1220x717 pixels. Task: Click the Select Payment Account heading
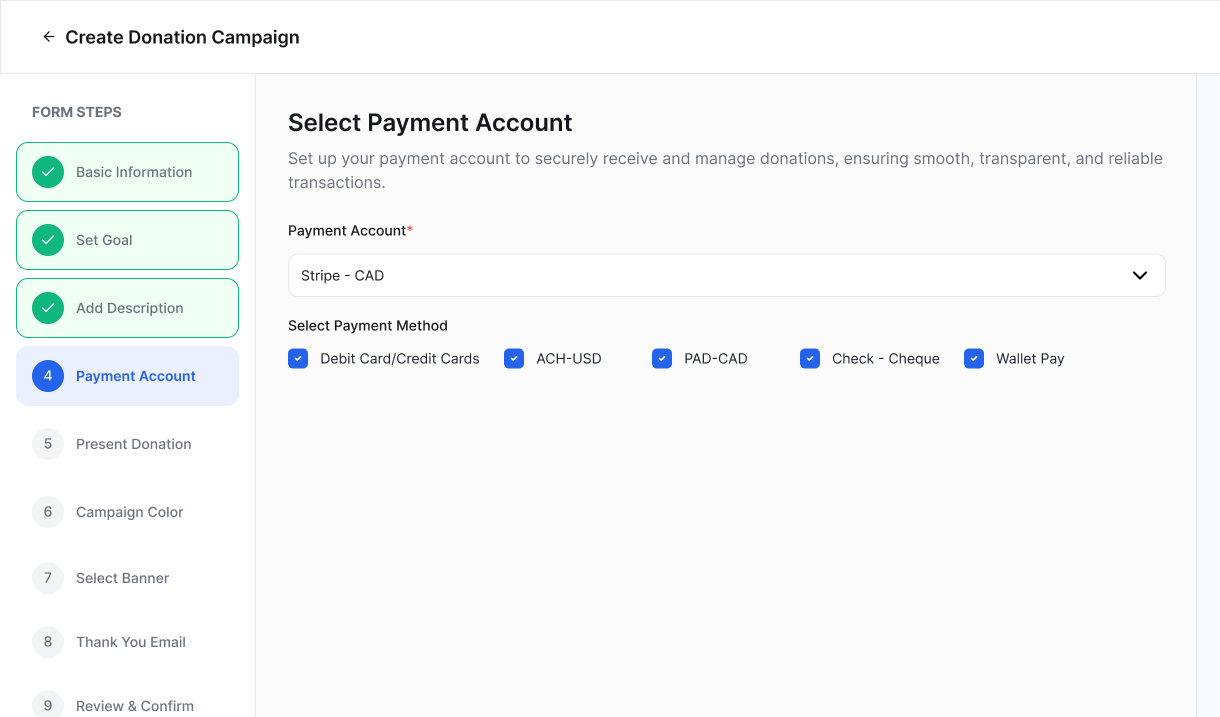430,123
